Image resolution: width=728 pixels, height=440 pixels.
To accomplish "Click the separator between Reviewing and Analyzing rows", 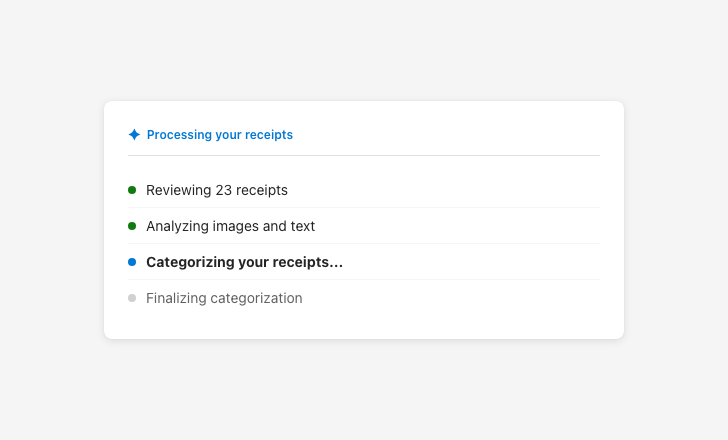I will point(364,208).
